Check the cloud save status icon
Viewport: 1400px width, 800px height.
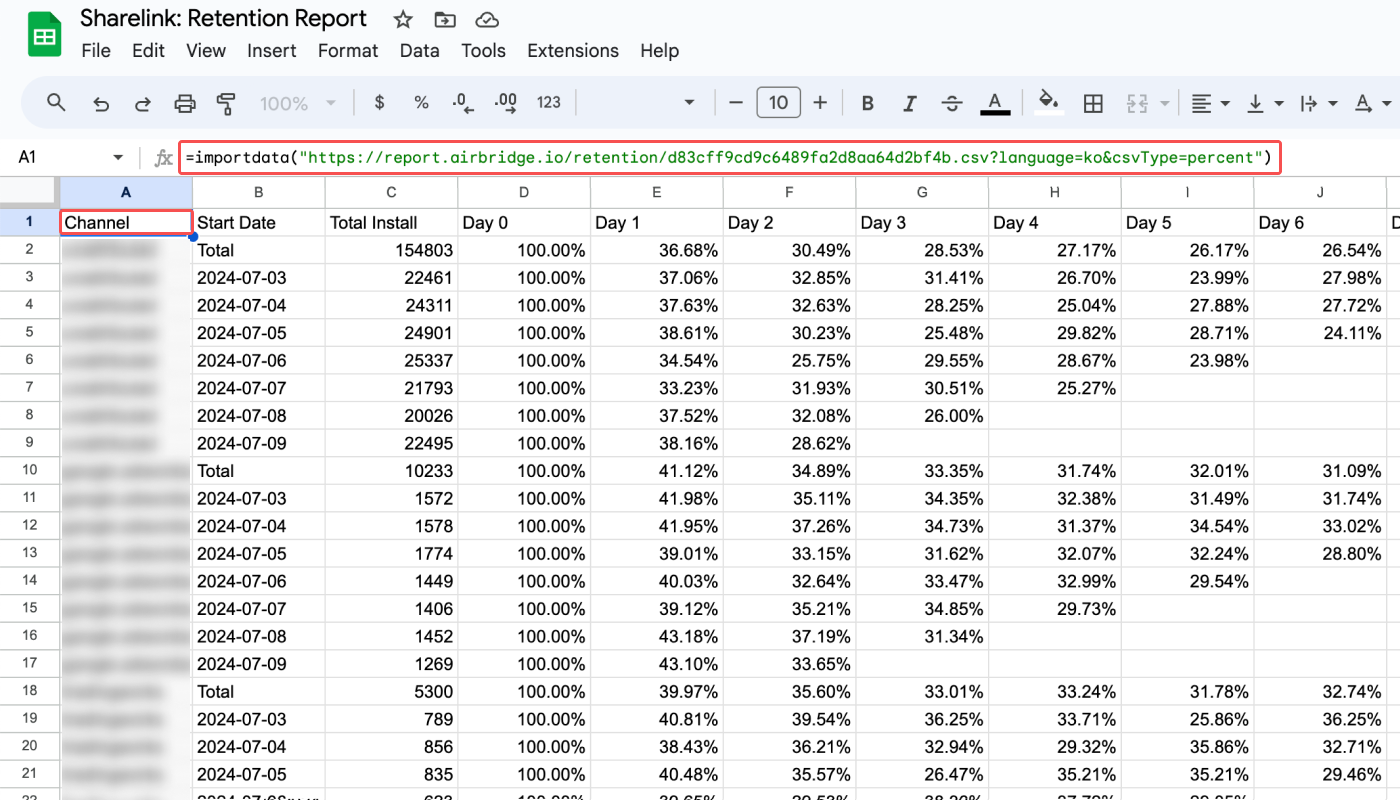click(x=487, y=19)
